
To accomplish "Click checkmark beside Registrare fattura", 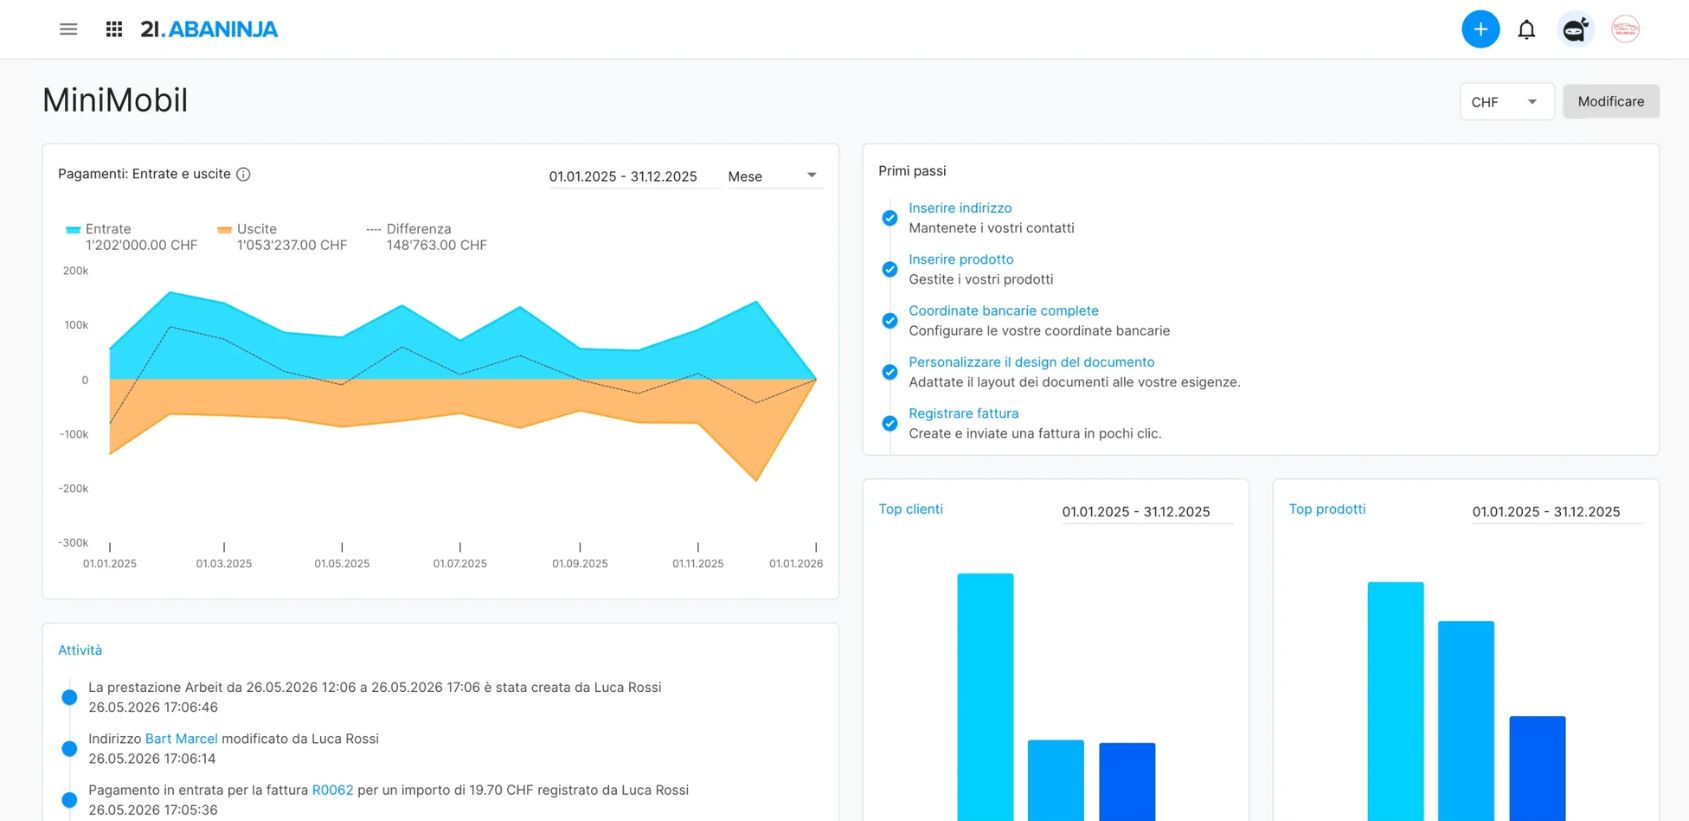I will click(889, 423).
